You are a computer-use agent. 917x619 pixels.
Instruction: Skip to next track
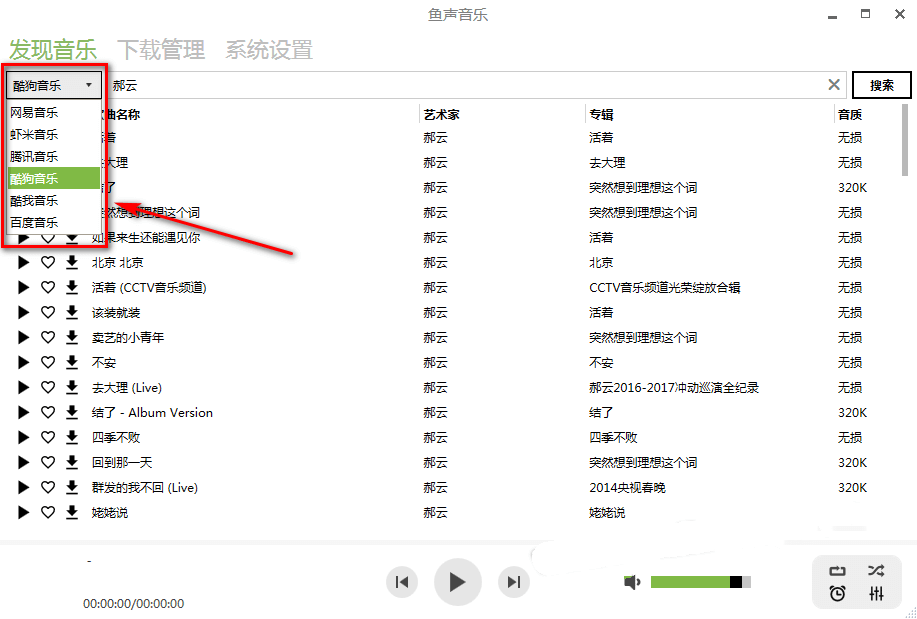coord(513,582)
